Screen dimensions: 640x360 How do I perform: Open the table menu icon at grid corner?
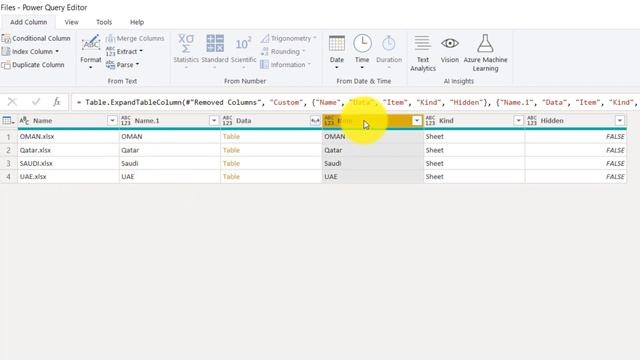click(8, 121)
